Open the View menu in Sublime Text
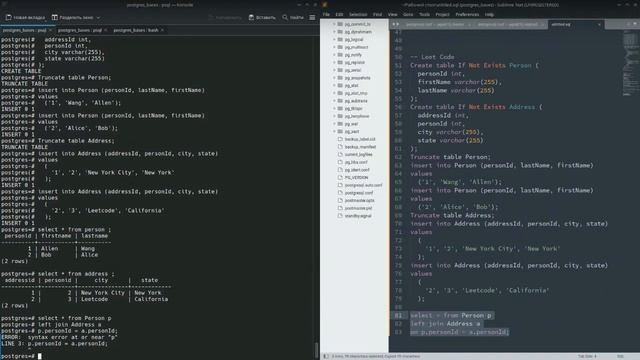640x360 pixels. (393, 14)
